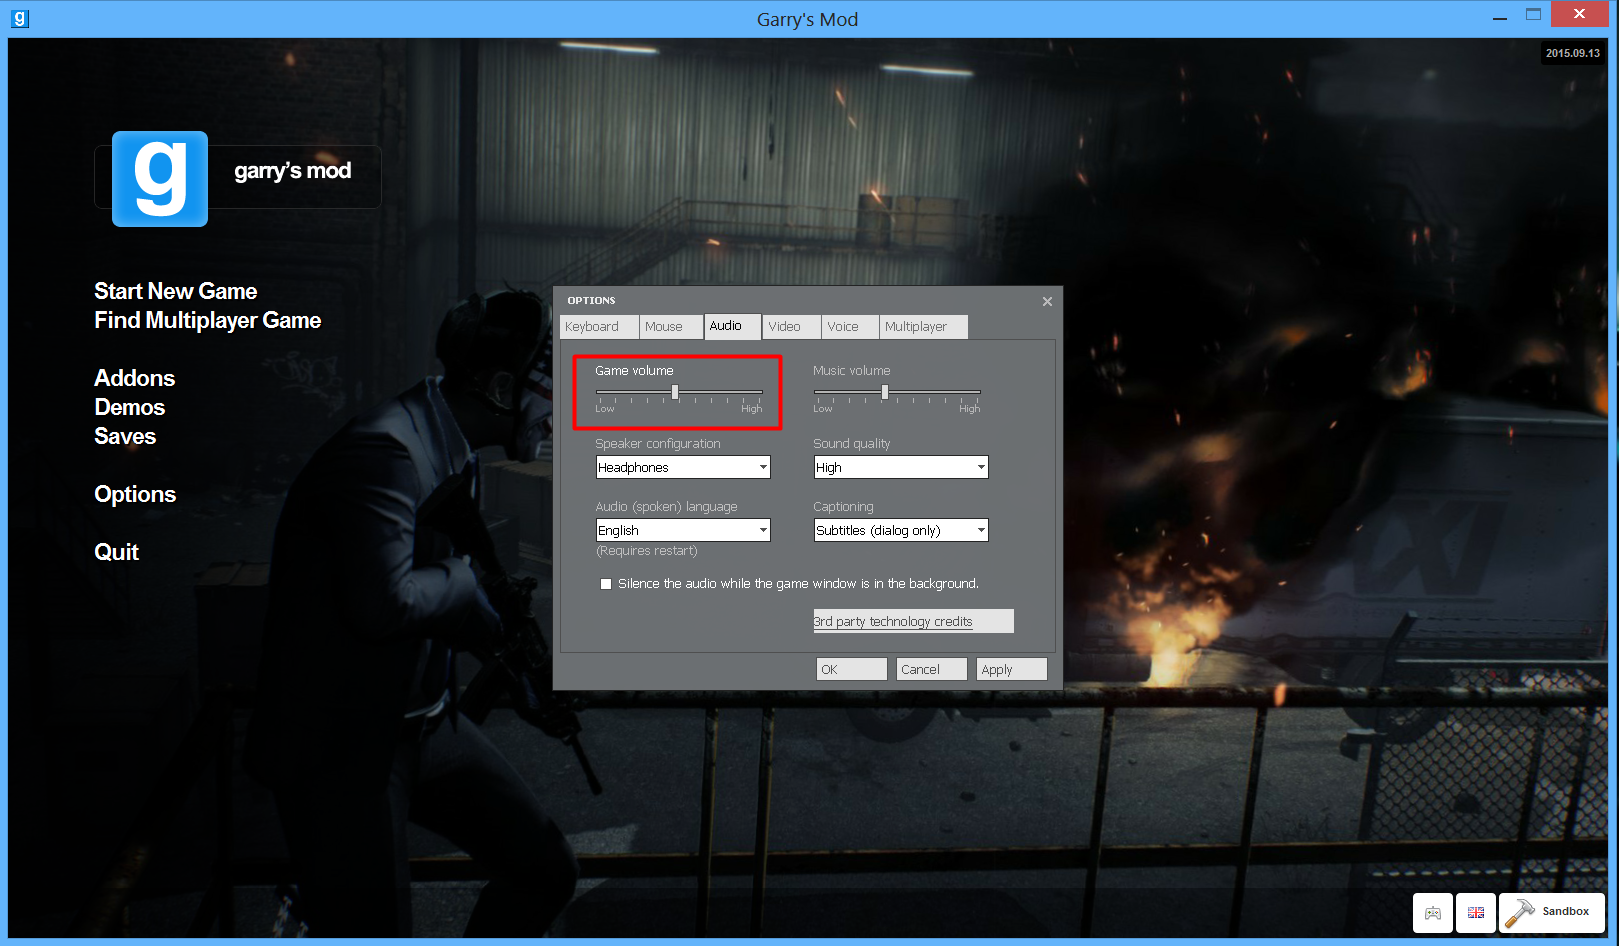This screenshot has width=1619, height=946.
Task: Open the Sound quality dropdown
Action: coord(901,467)
